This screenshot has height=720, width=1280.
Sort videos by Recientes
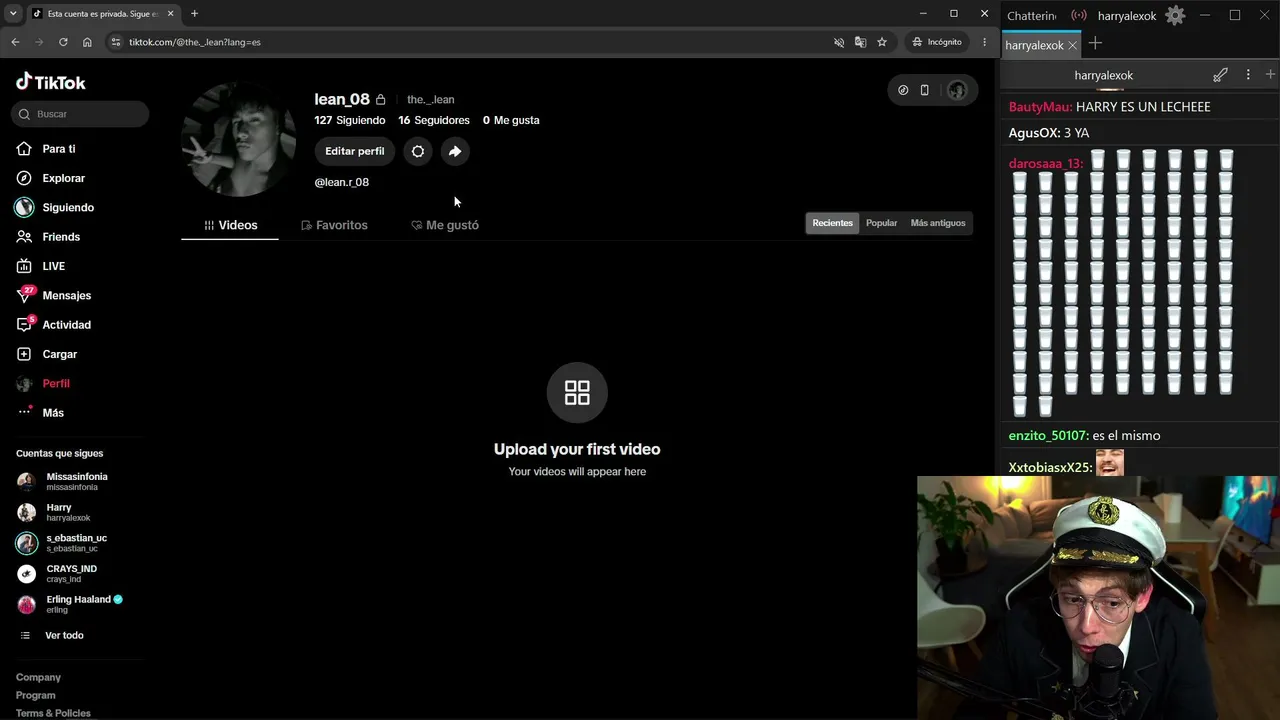833,223
